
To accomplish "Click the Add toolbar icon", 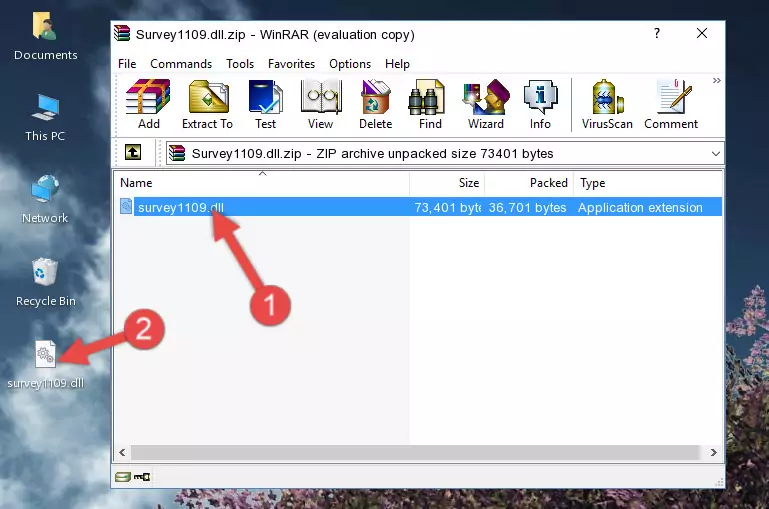I will pyautogui.click(x=148, y=104).
